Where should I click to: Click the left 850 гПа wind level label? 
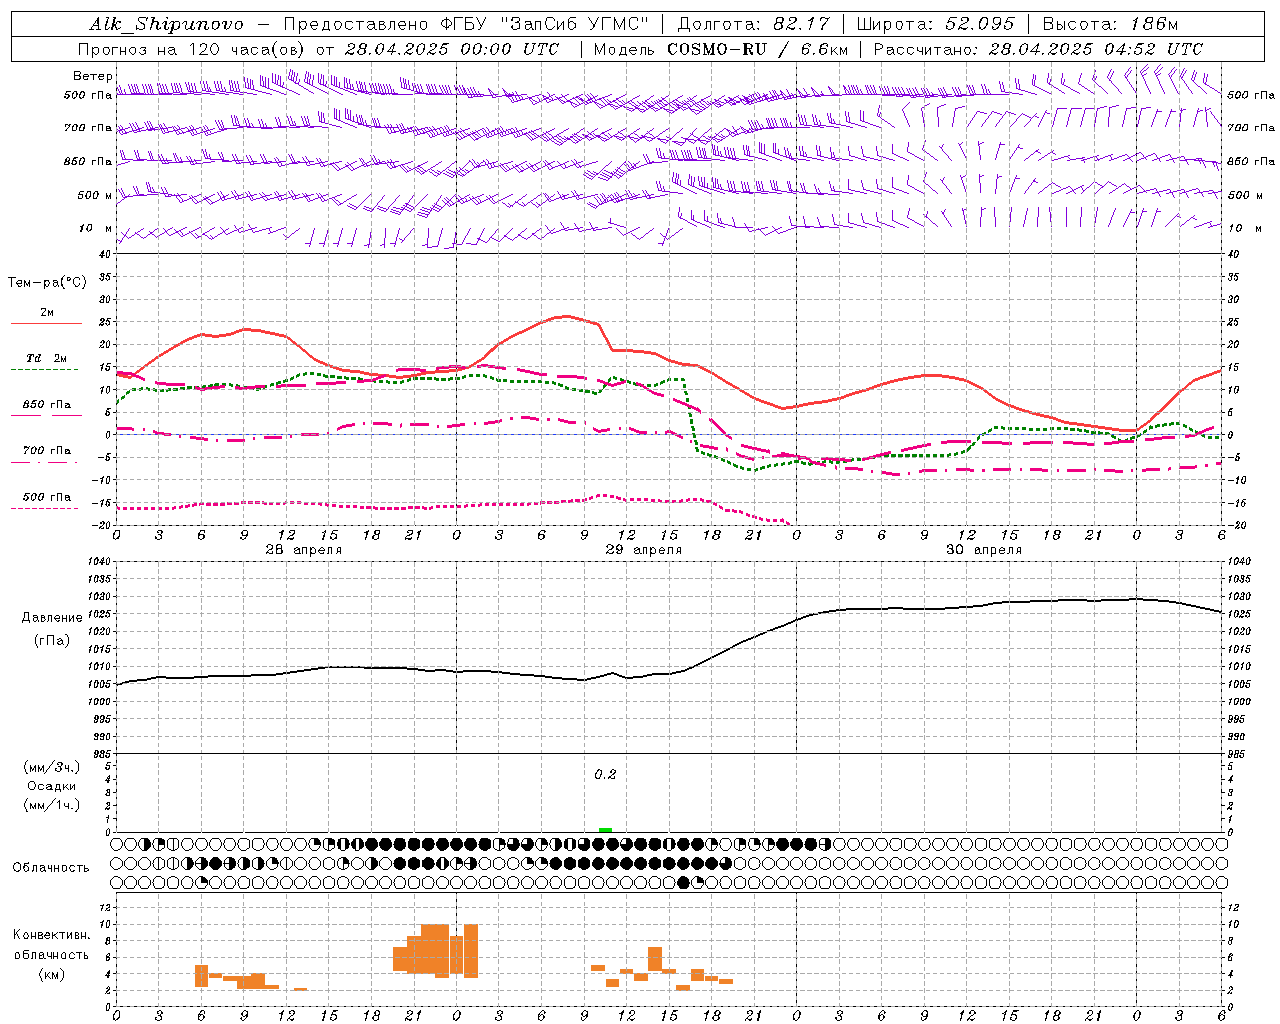pyautogui.click(x=88, y=161)
